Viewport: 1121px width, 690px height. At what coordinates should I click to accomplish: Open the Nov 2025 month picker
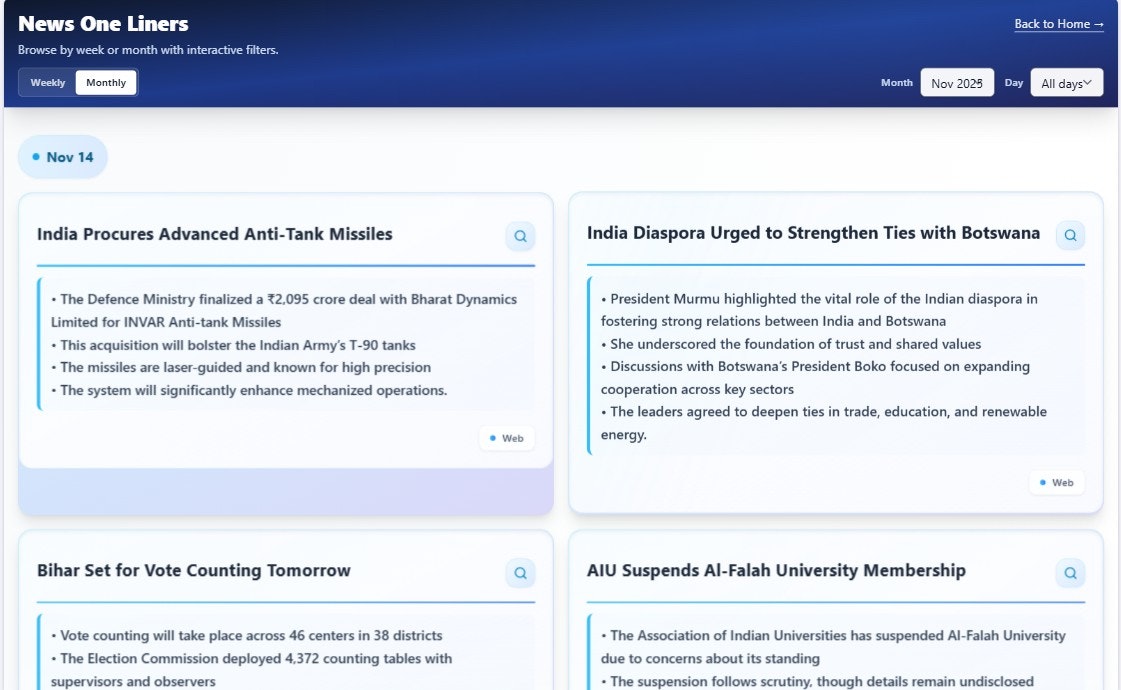click(957, 83)
